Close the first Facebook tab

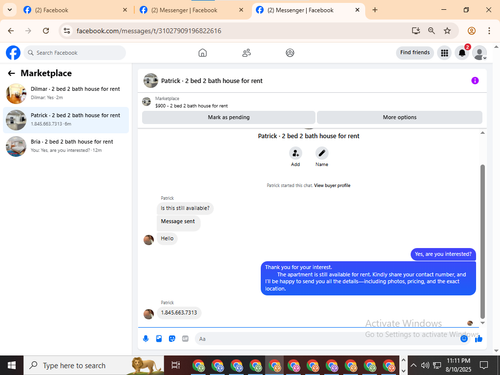click(x=125, y=10)
